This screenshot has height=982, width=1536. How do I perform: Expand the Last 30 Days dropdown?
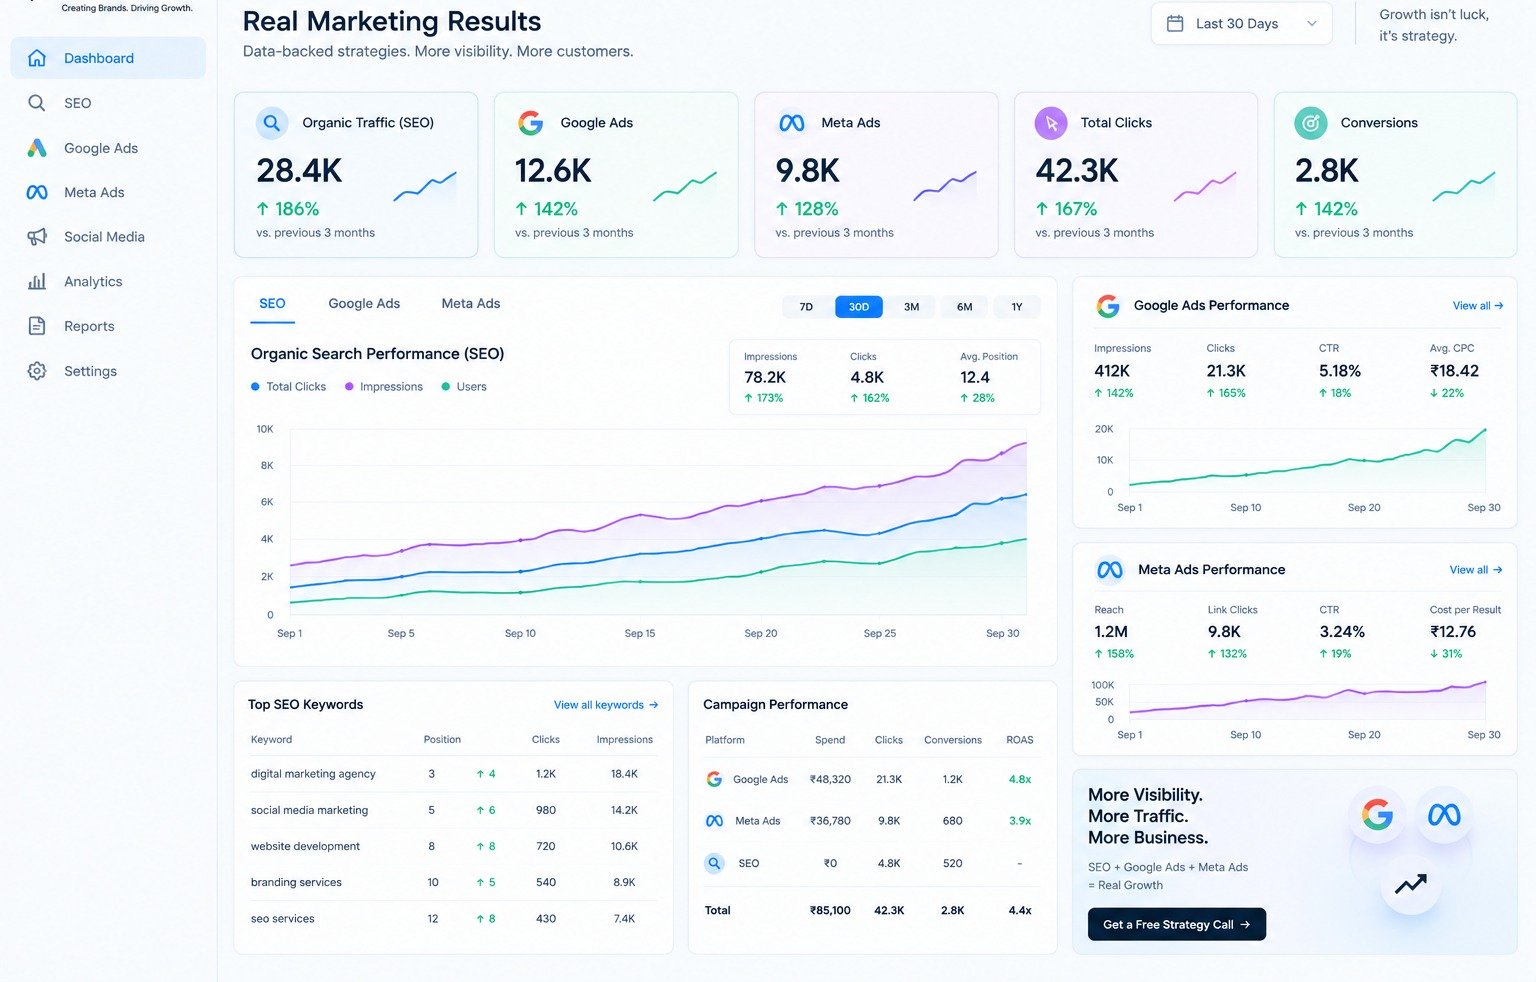click(1241, 24)
